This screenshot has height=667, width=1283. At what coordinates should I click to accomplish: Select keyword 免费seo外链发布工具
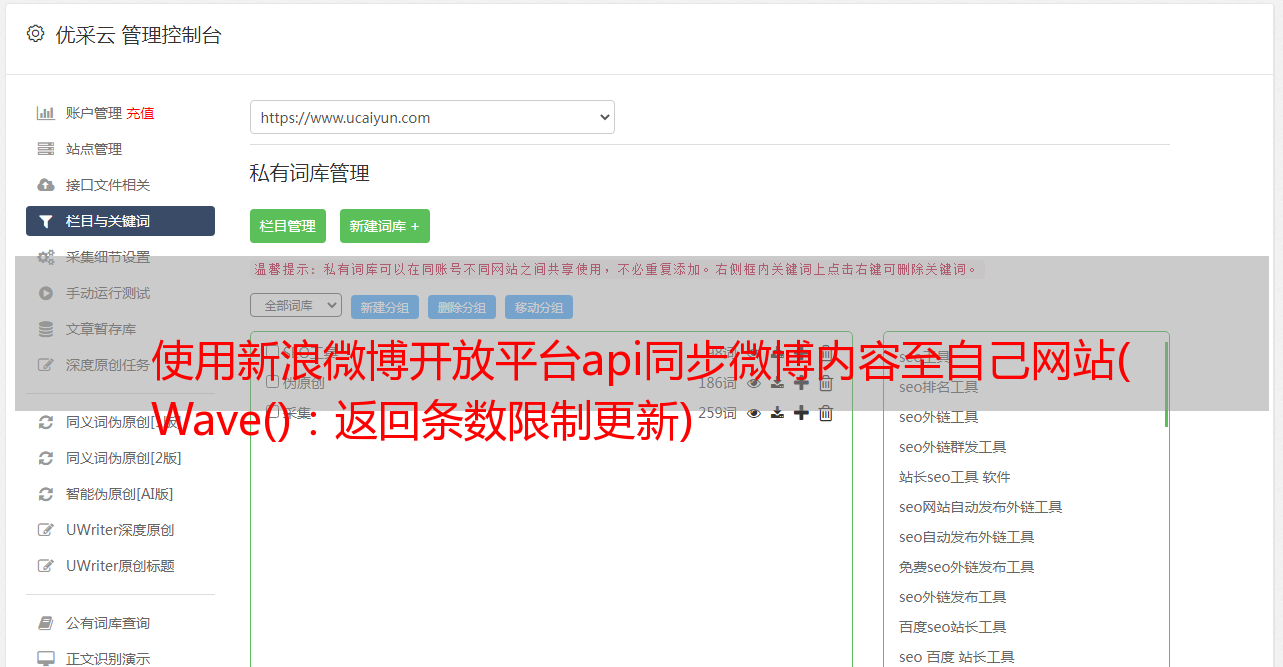coord(967,567)
